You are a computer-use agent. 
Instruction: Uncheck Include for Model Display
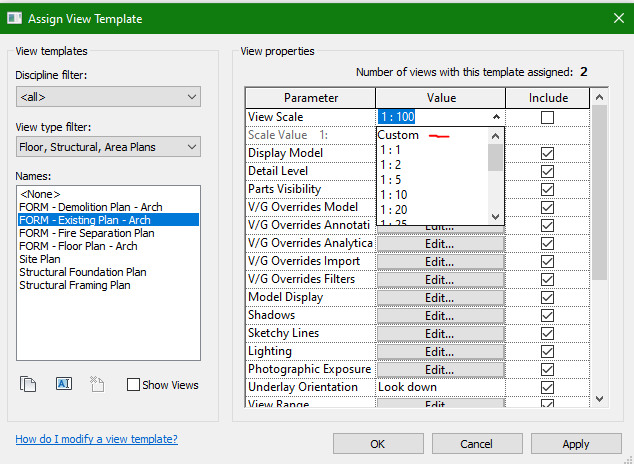point(547,297)
